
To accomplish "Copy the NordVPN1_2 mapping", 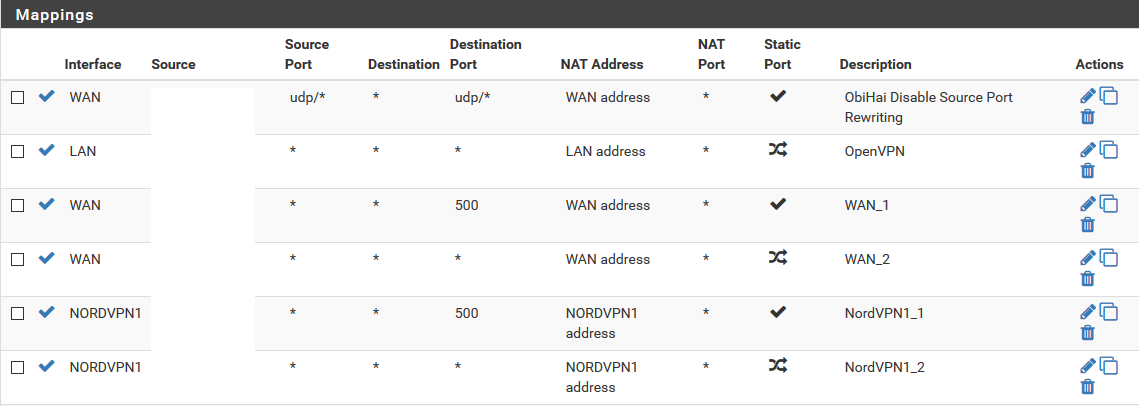I will [1108, 366].
